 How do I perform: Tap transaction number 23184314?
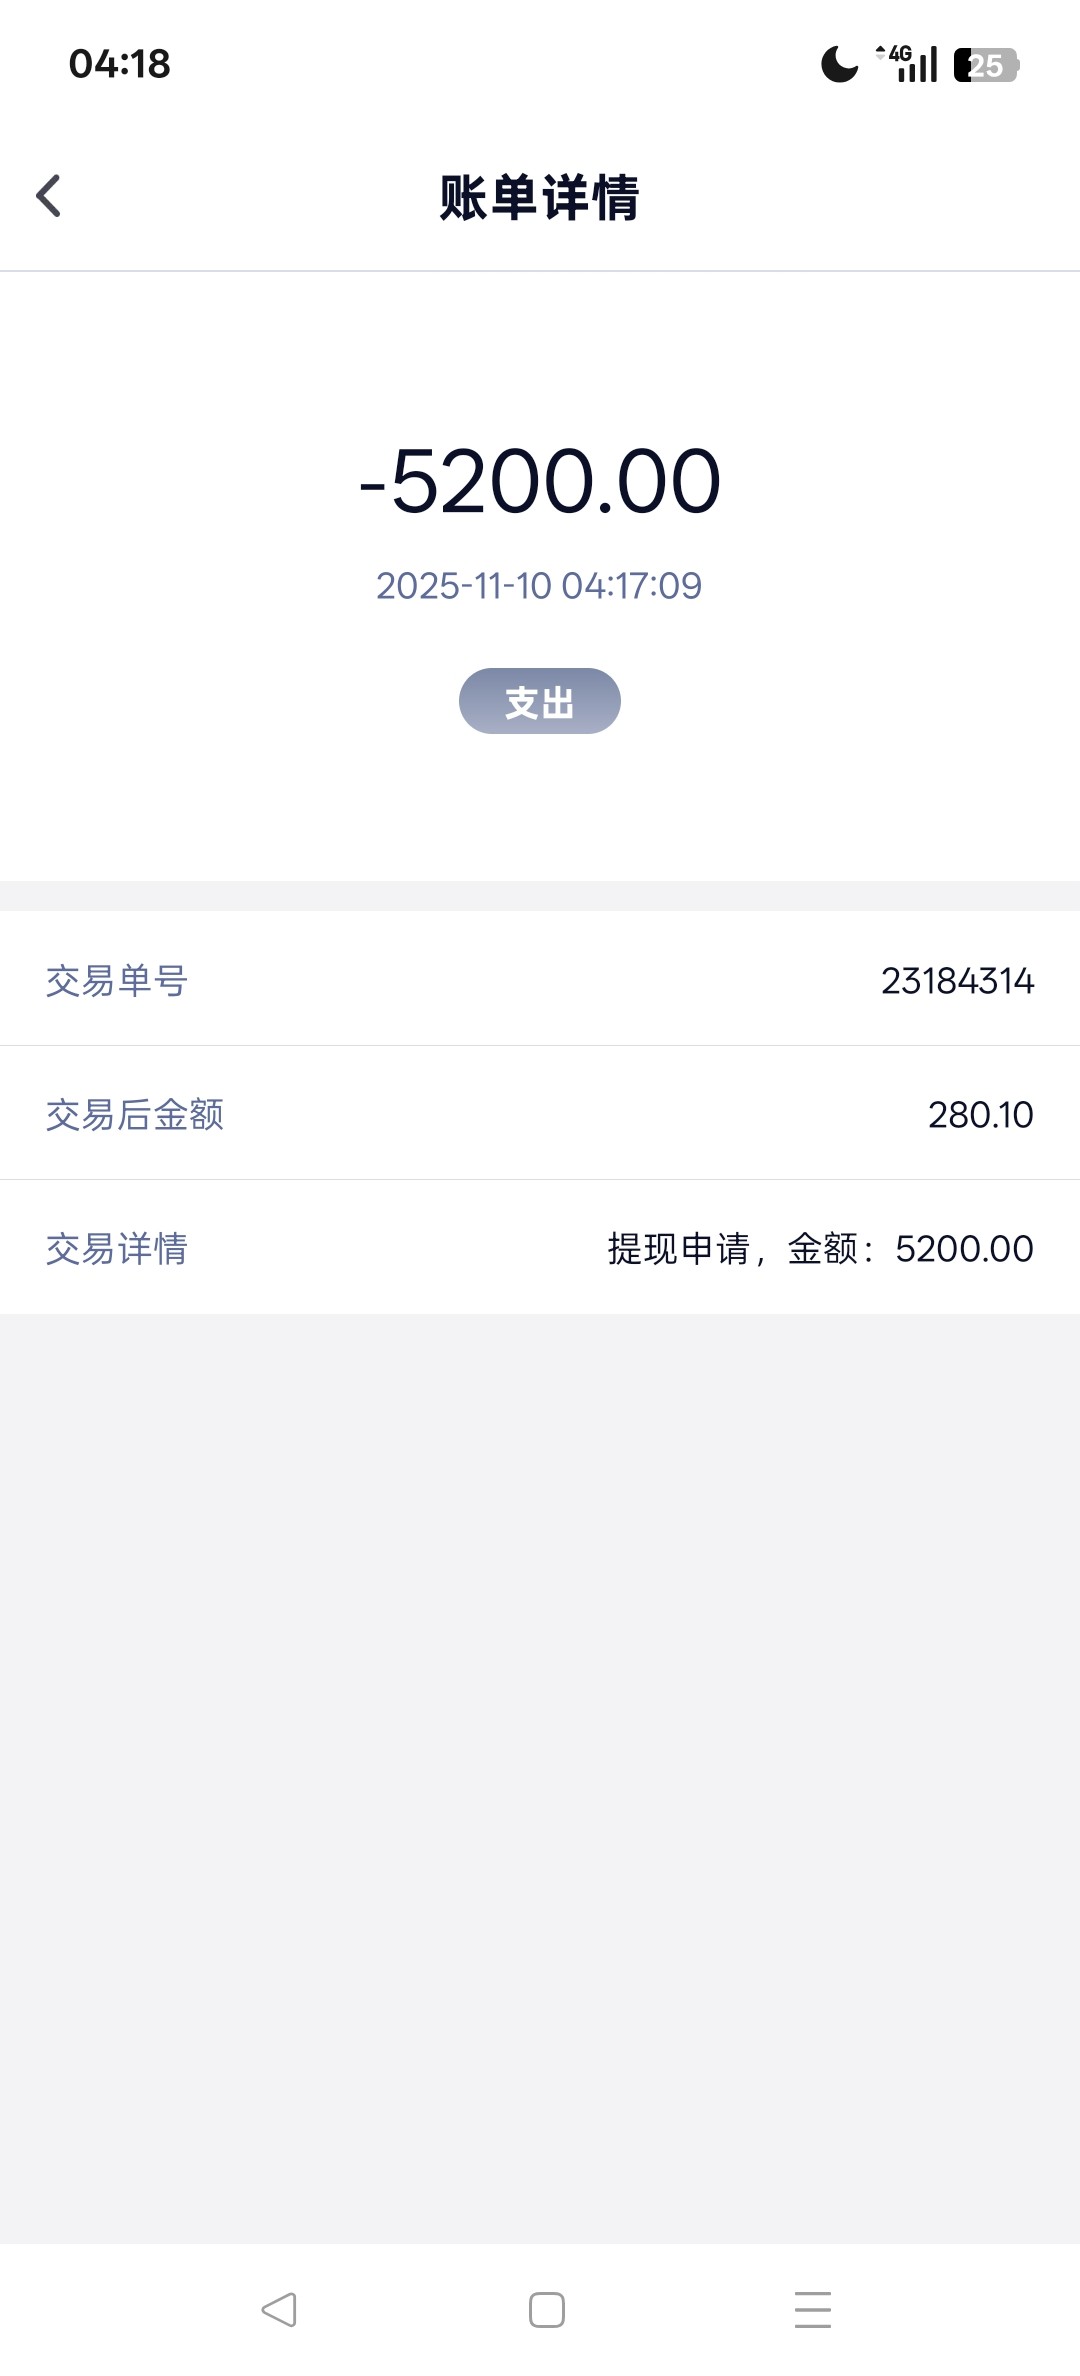click(957, 981)
